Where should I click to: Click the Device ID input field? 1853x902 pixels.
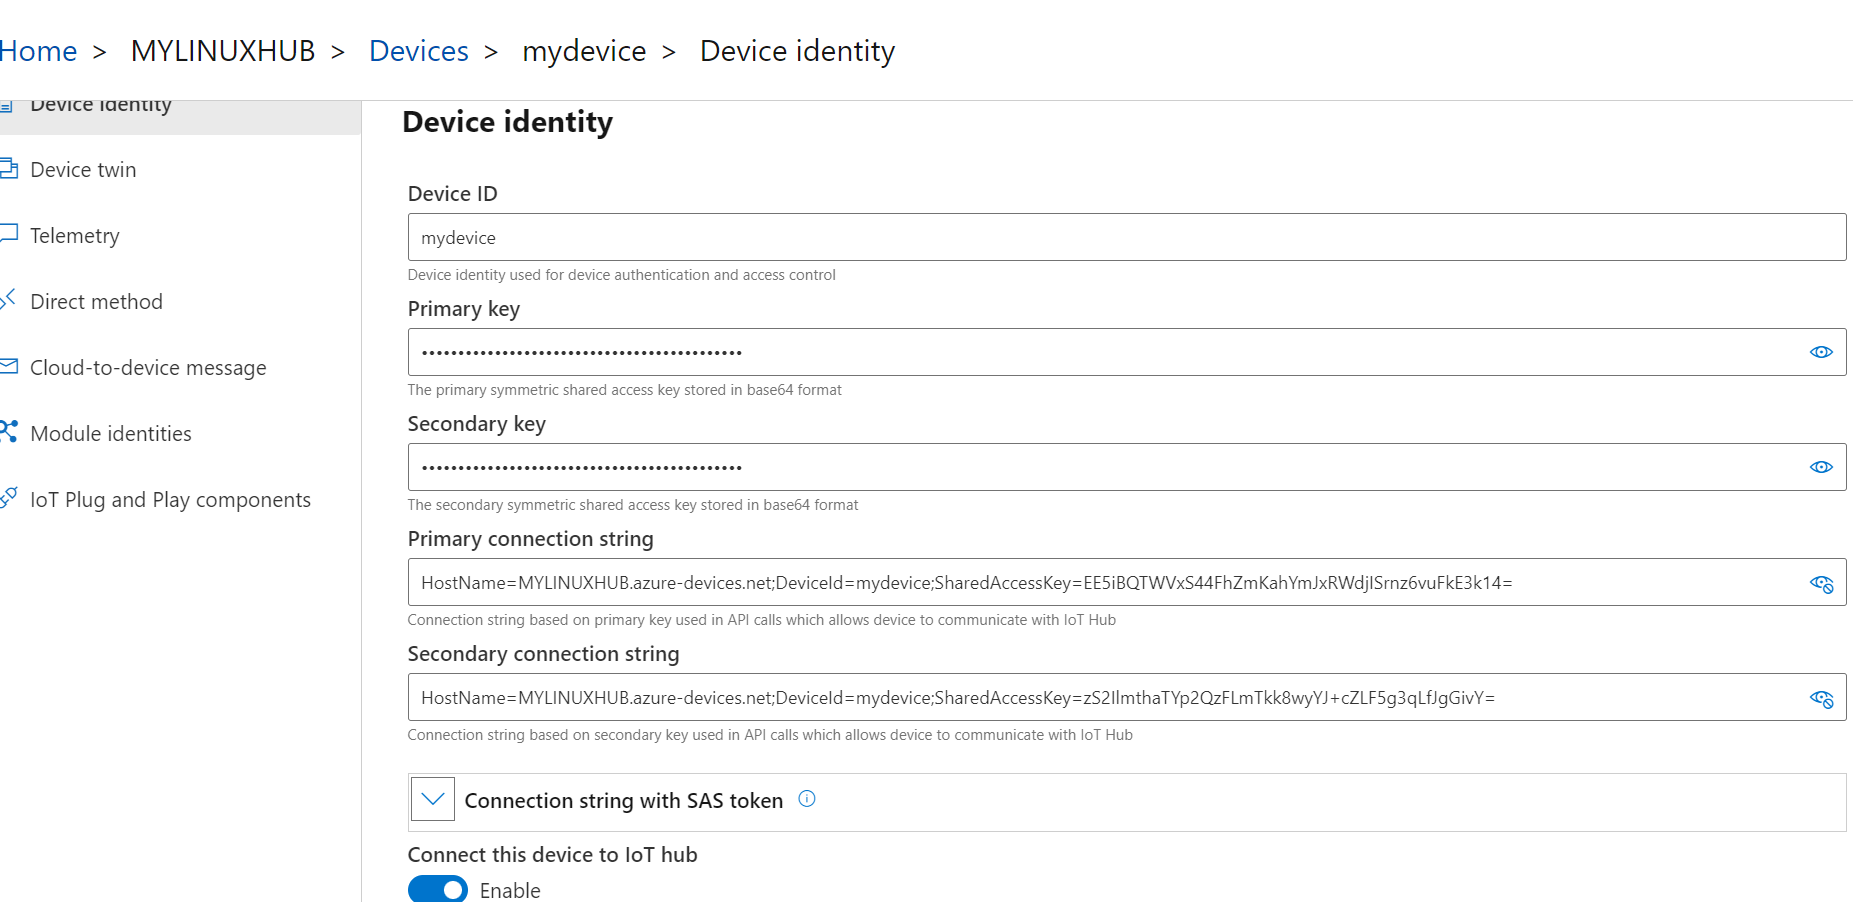click(x=1126, y=238)
